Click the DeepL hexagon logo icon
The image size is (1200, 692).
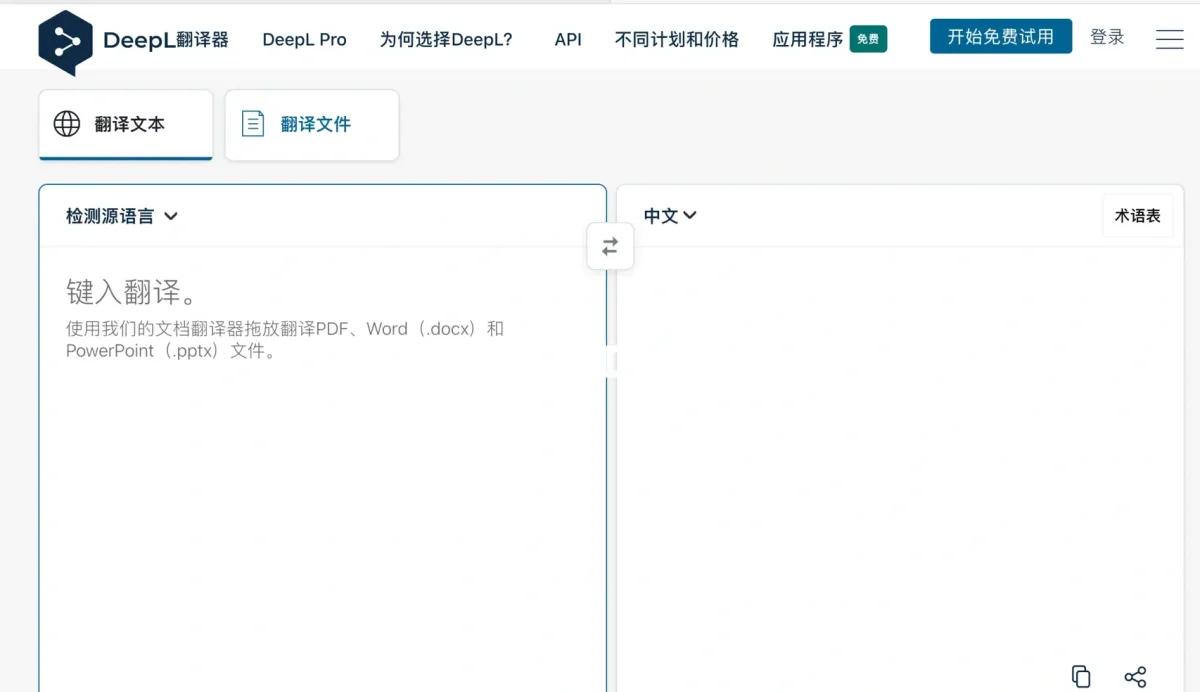click(66, 40)
